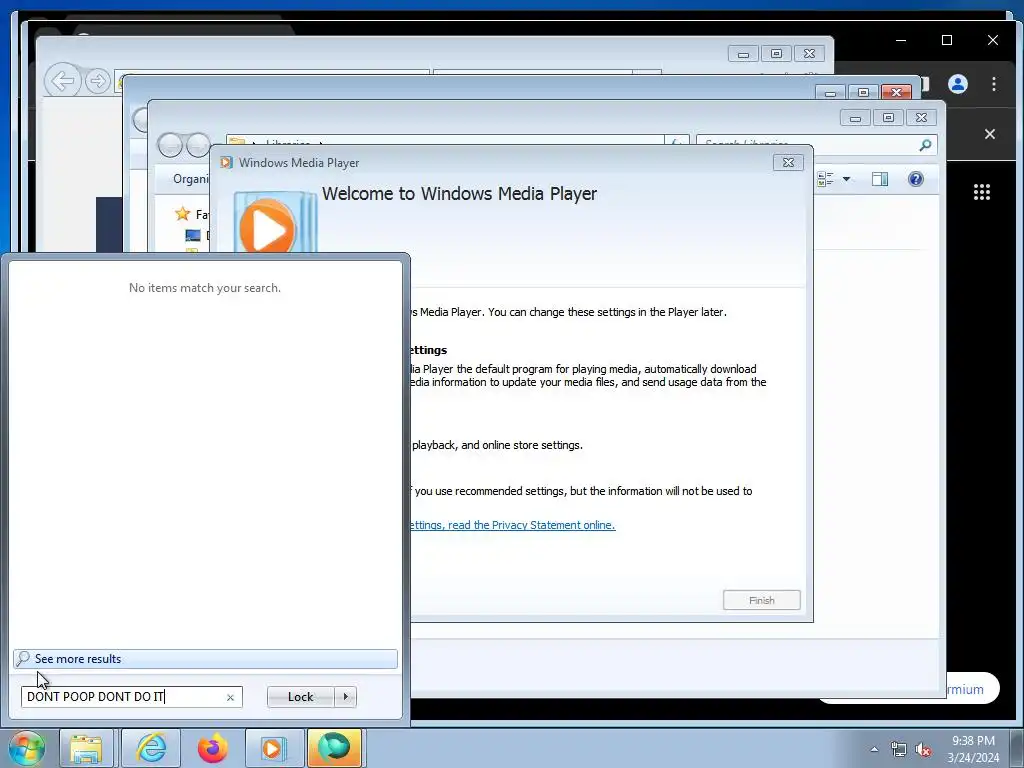Click the large Media Player play logo
The height and width of the screenshot is (768, 1024).
(267, 227)
